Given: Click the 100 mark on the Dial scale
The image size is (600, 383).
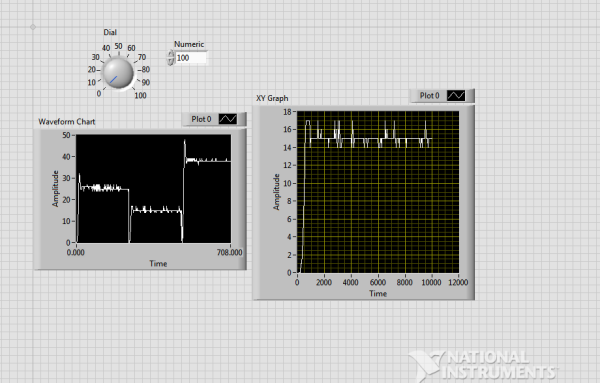Looking at the screenshot, I should coord(140,95).
